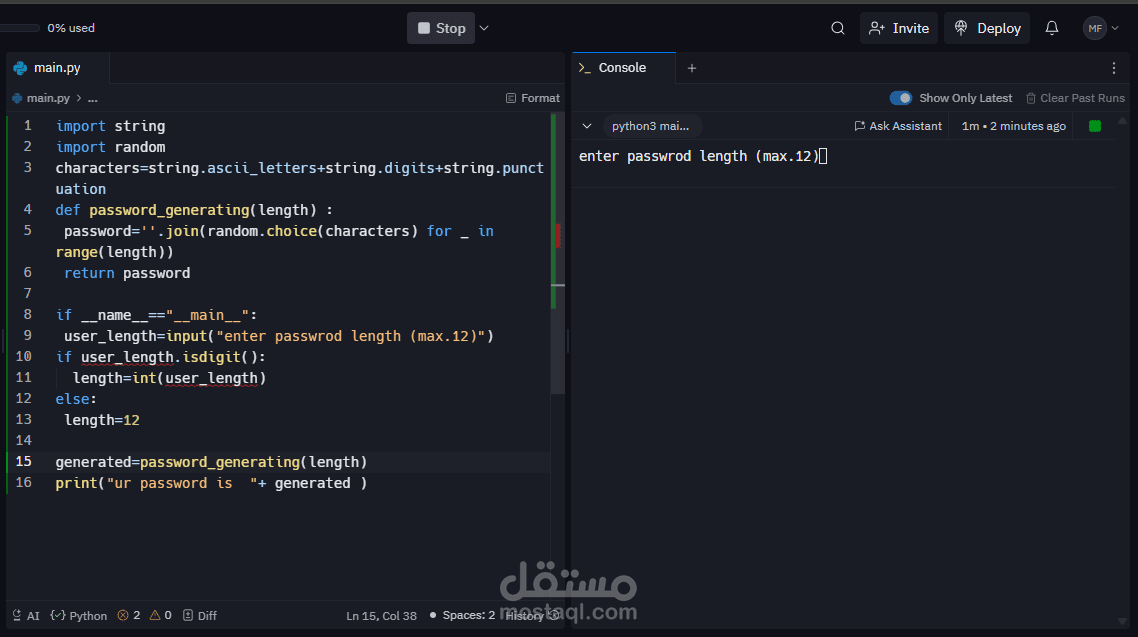The height and width of the screenshot is (637, 1138).
Task: Add a new pane tab with plus
Action: pos(692,67)
